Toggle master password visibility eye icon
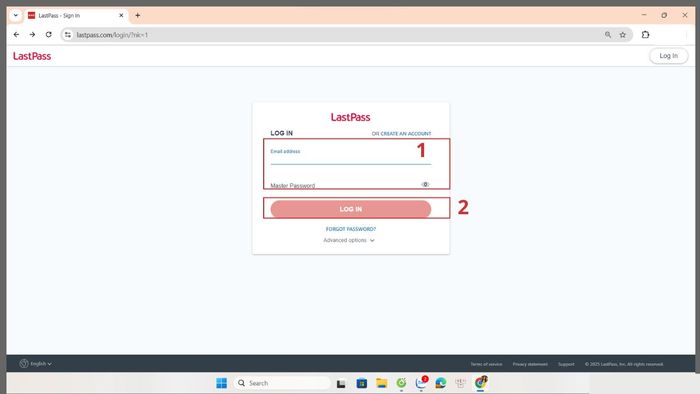The image size is (700, 394). pos(425,184)
